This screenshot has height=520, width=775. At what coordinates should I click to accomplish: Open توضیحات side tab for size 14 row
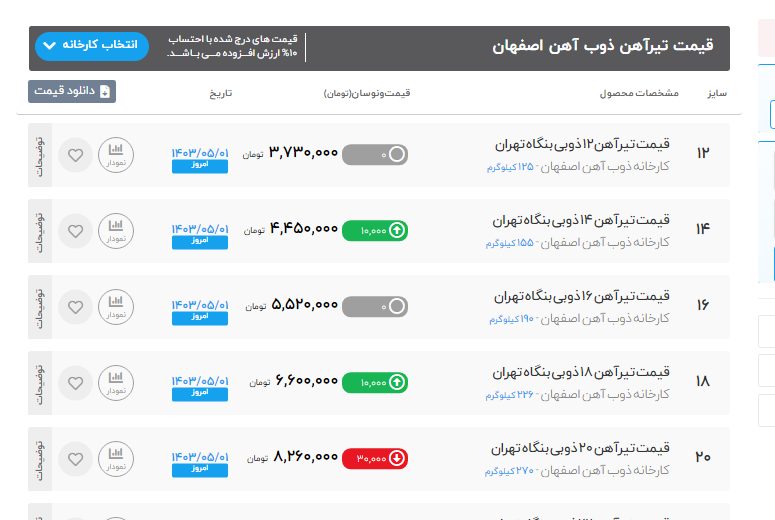[x=40, y=231]
